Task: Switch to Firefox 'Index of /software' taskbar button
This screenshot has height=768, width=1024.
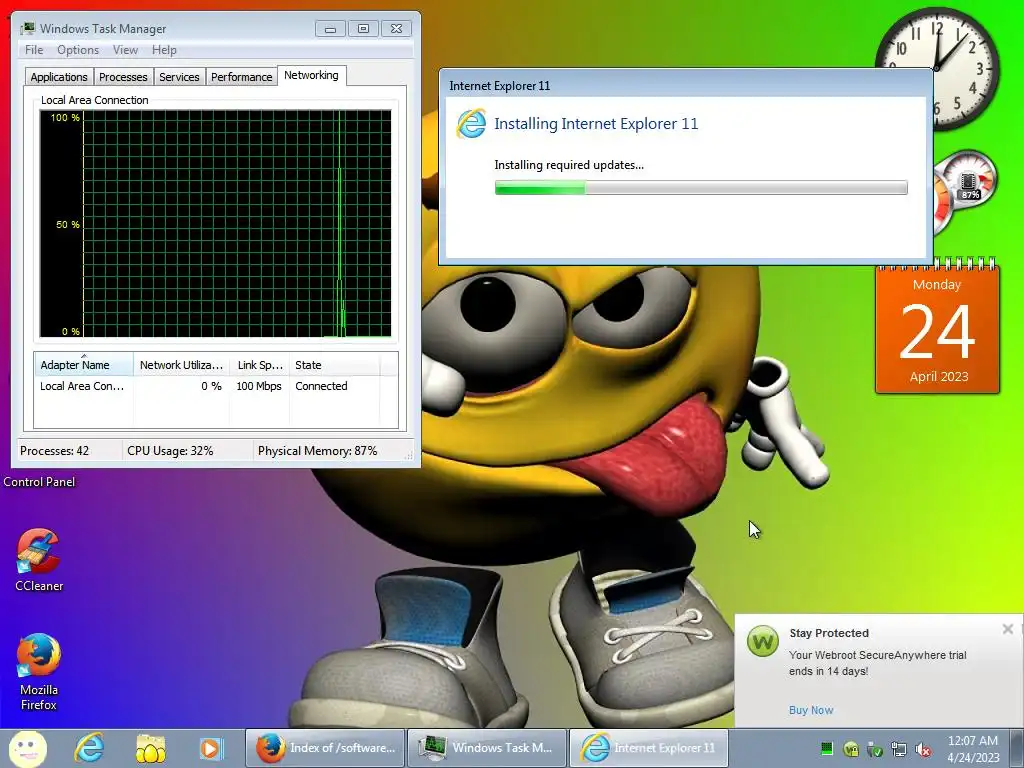Action: pos(325,748)
